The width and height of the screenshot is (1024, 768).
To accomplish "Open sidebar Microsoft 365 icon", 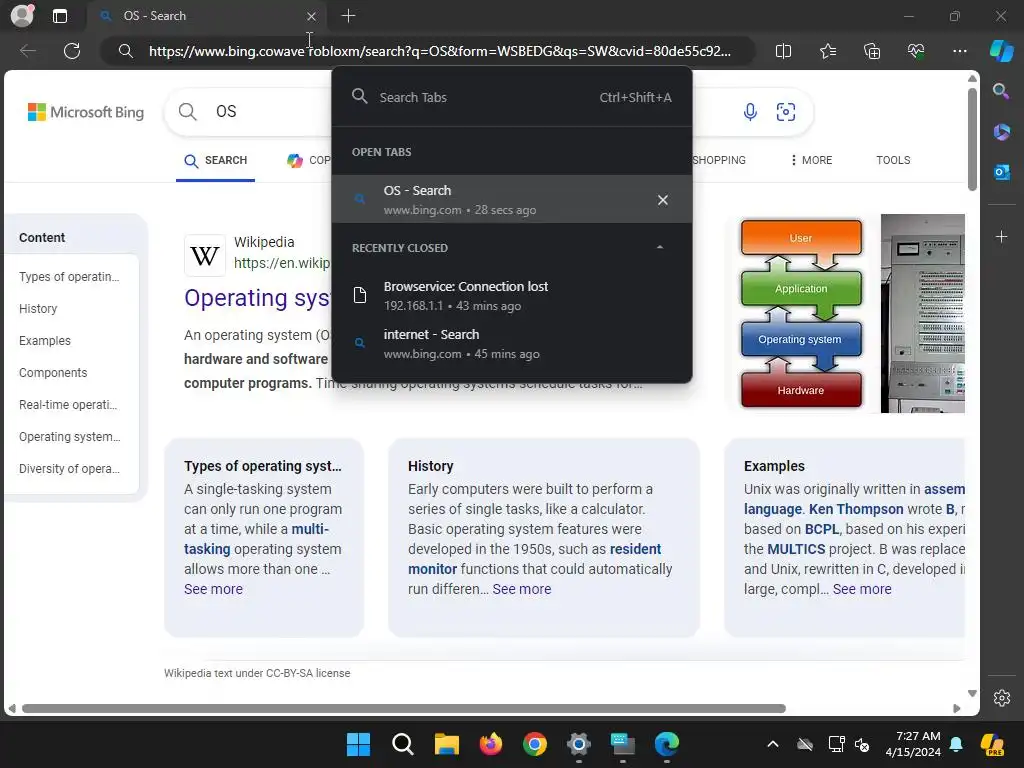I will coord(1001,132).
